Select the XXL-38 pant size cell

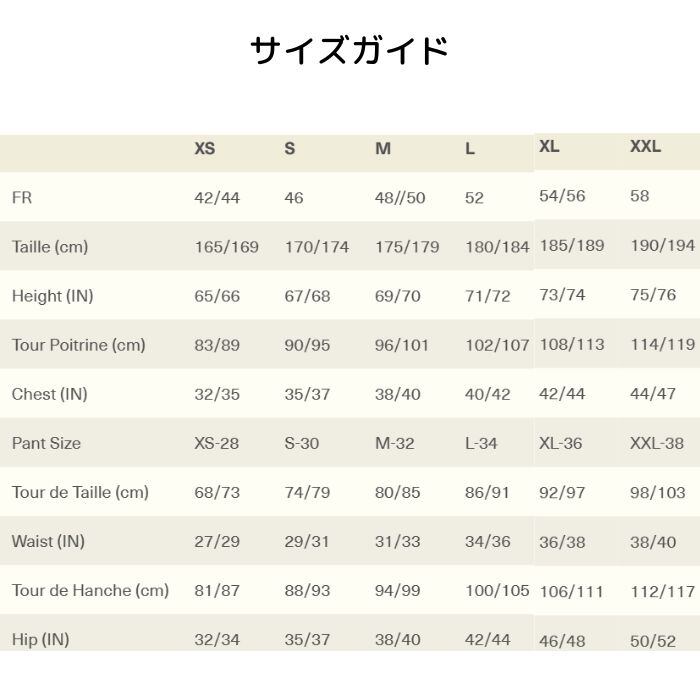coord(657,443)
